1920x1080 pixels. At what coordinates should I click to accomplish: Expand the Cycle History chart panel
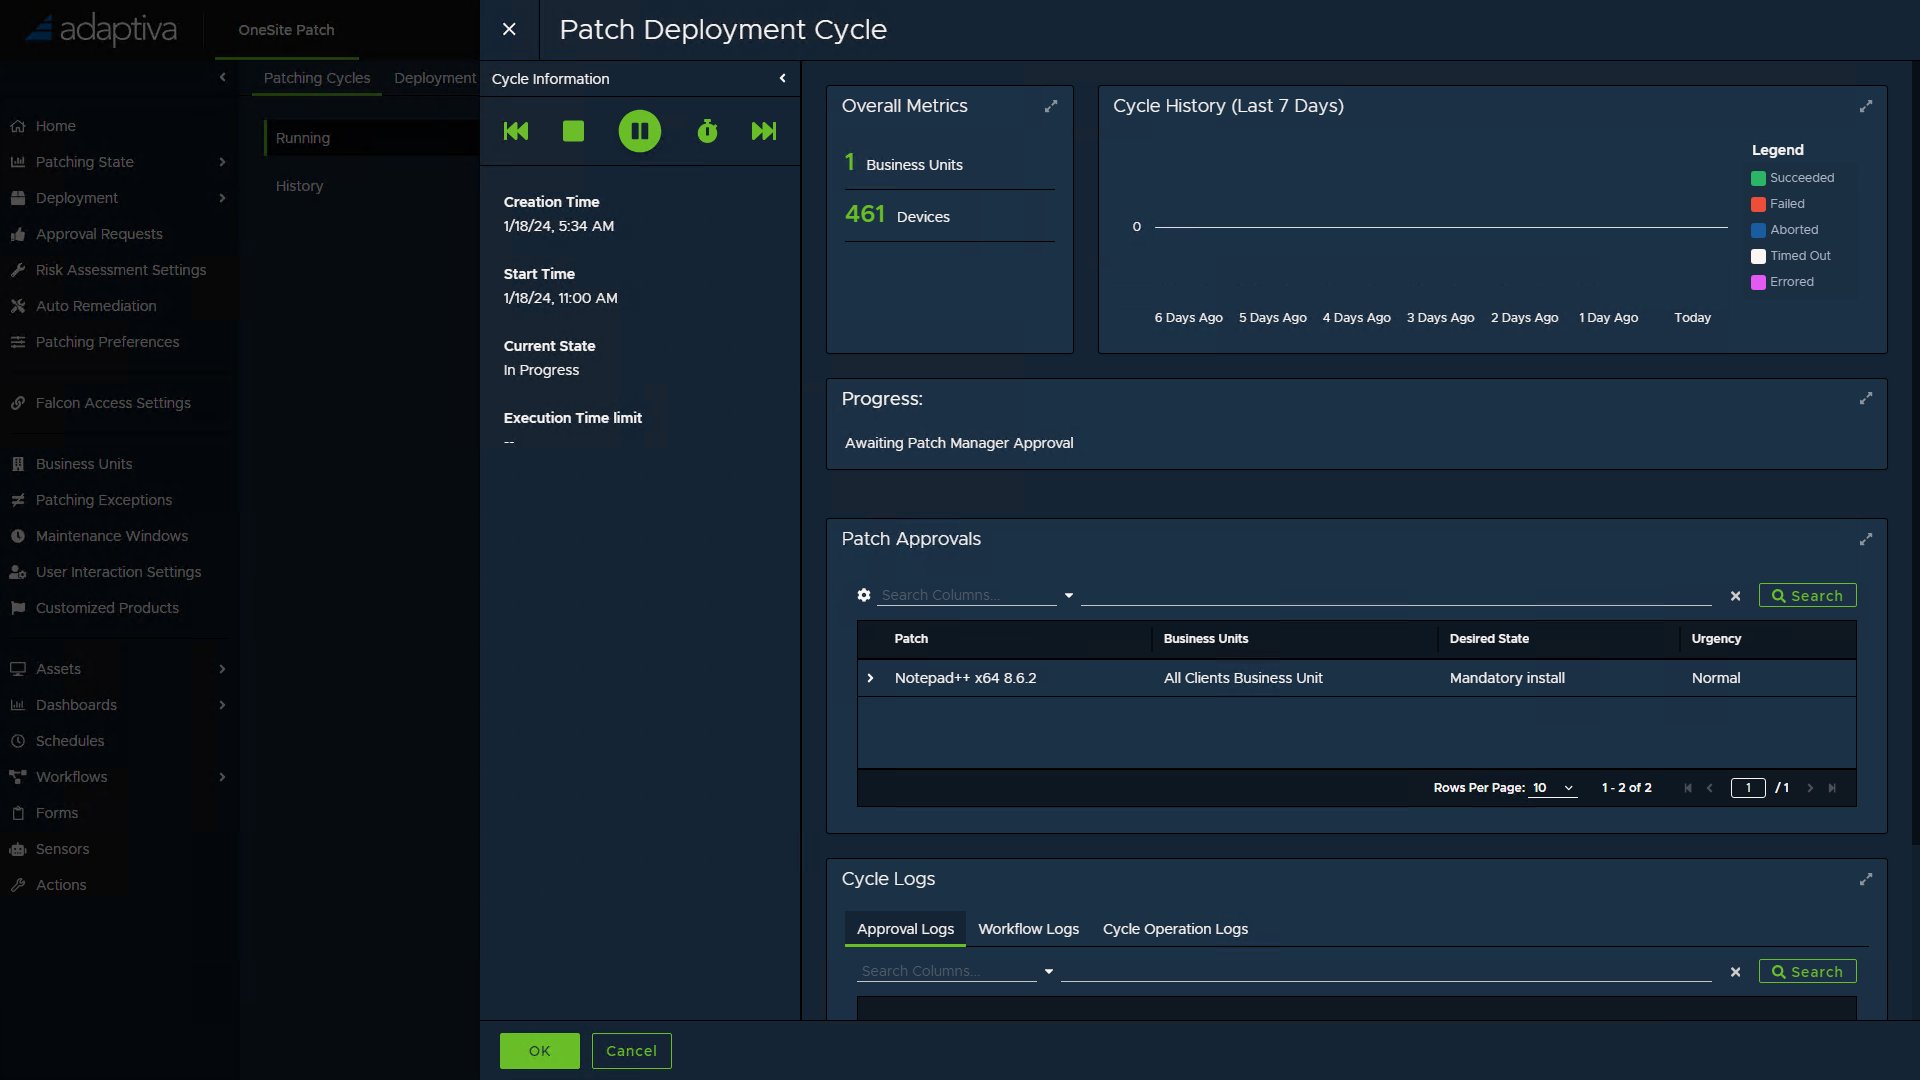coord(1866,106)
